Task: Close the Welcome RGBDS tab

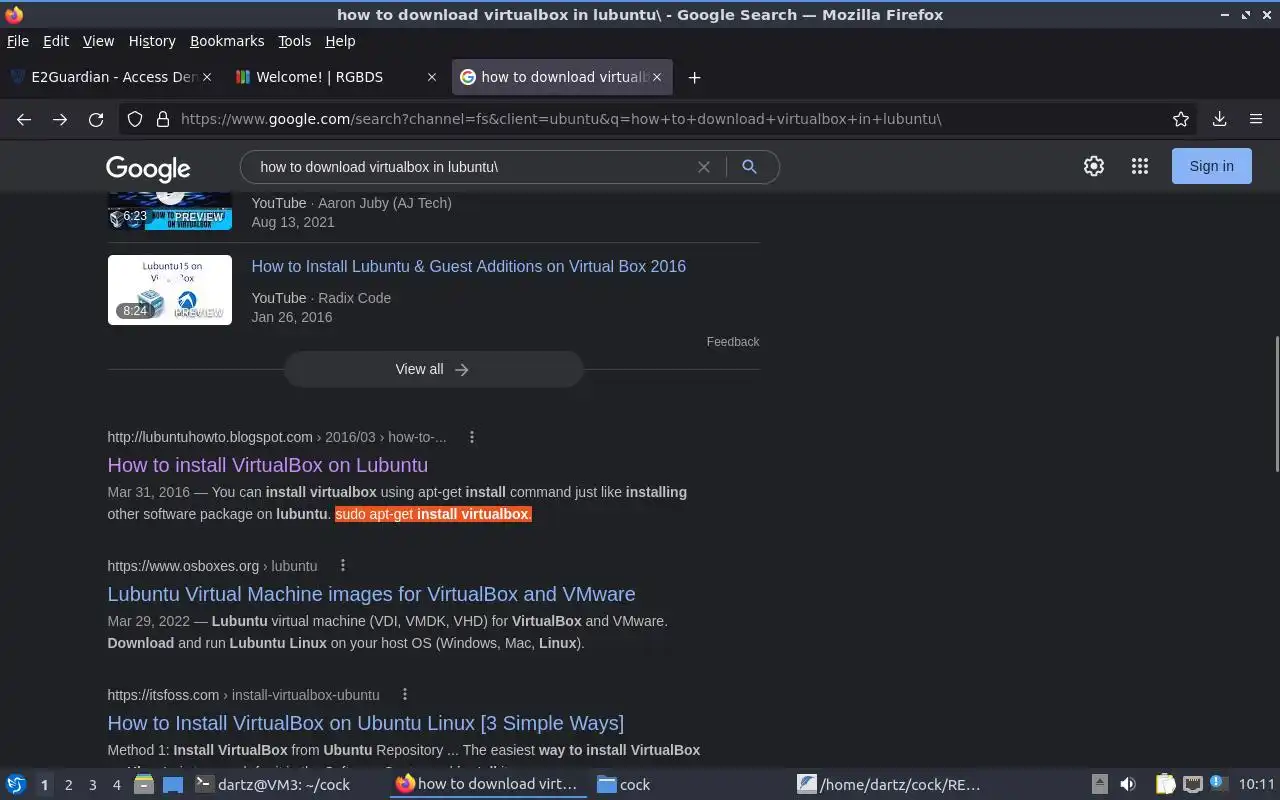Action: coord(432,77)
